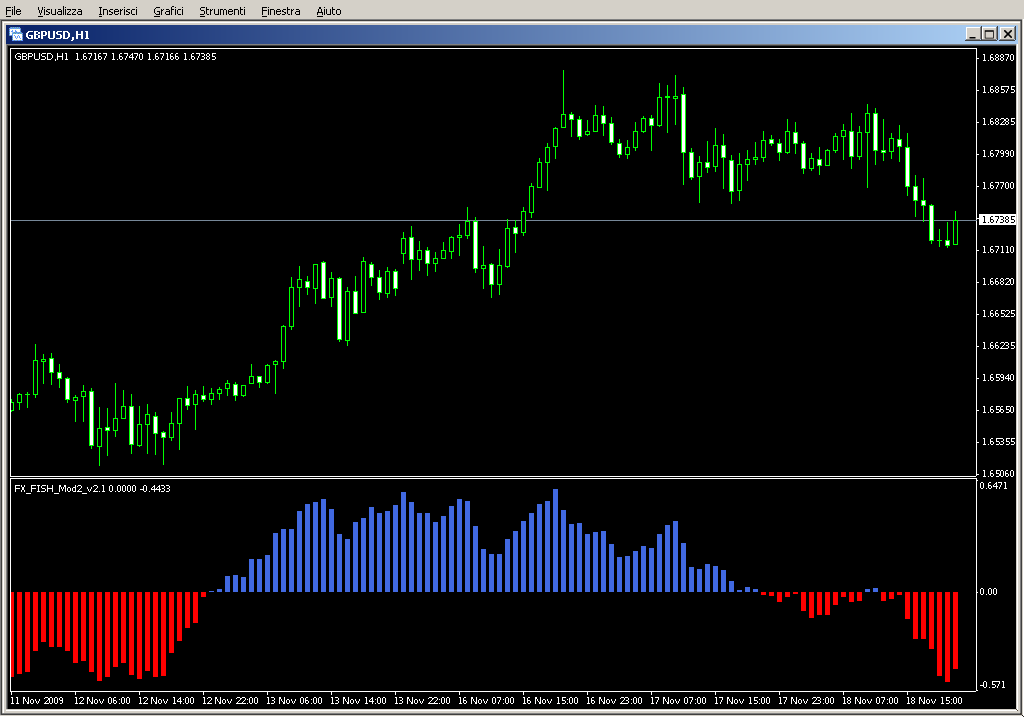This screenshot has width=1024, height=717.
Task: Click the 12 Nov 14:00 time label
Action: point(166,701)
